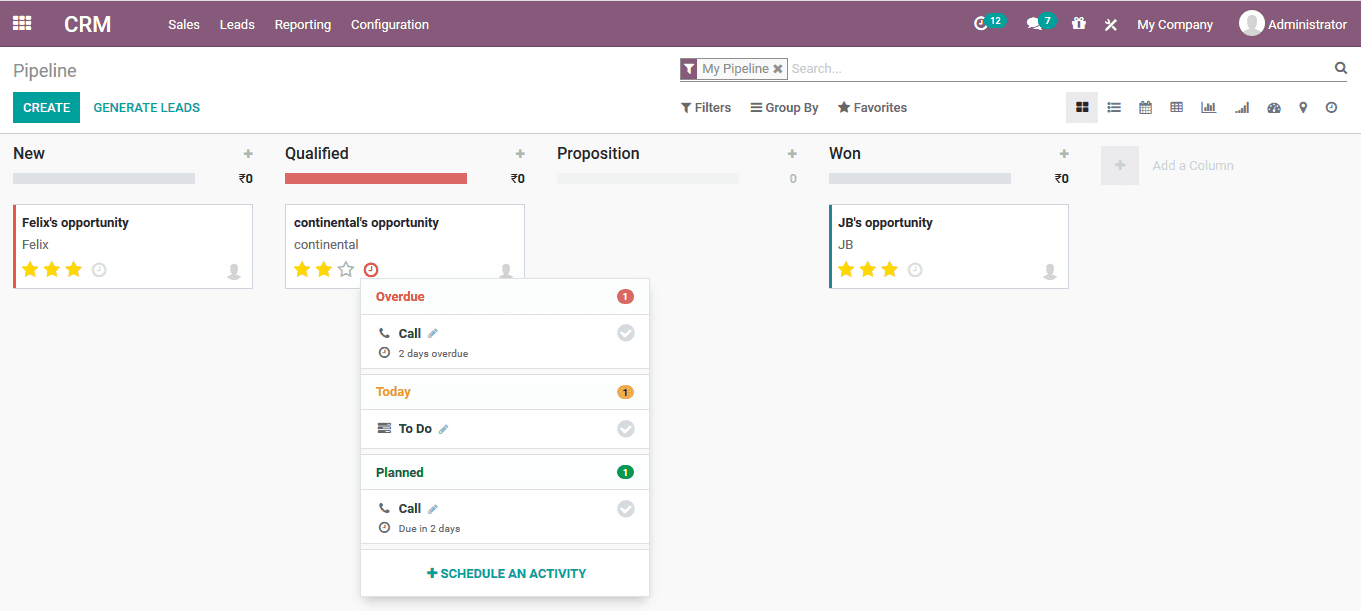This screenshot has width=1361, height=611.
Task: Mark the To Do activity as done
Action: [x=626, y=428]
